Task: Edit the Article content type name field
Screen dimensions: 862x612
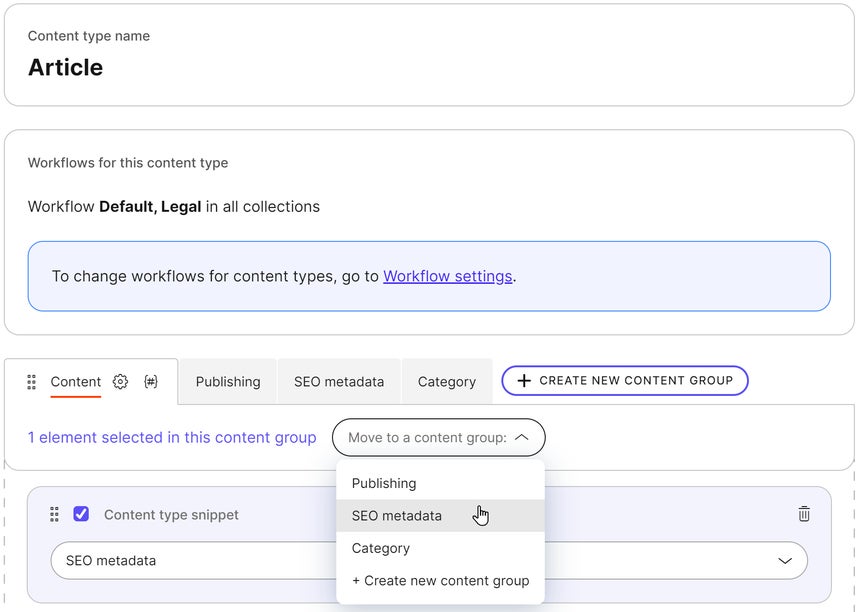Action: pos(65,68)
